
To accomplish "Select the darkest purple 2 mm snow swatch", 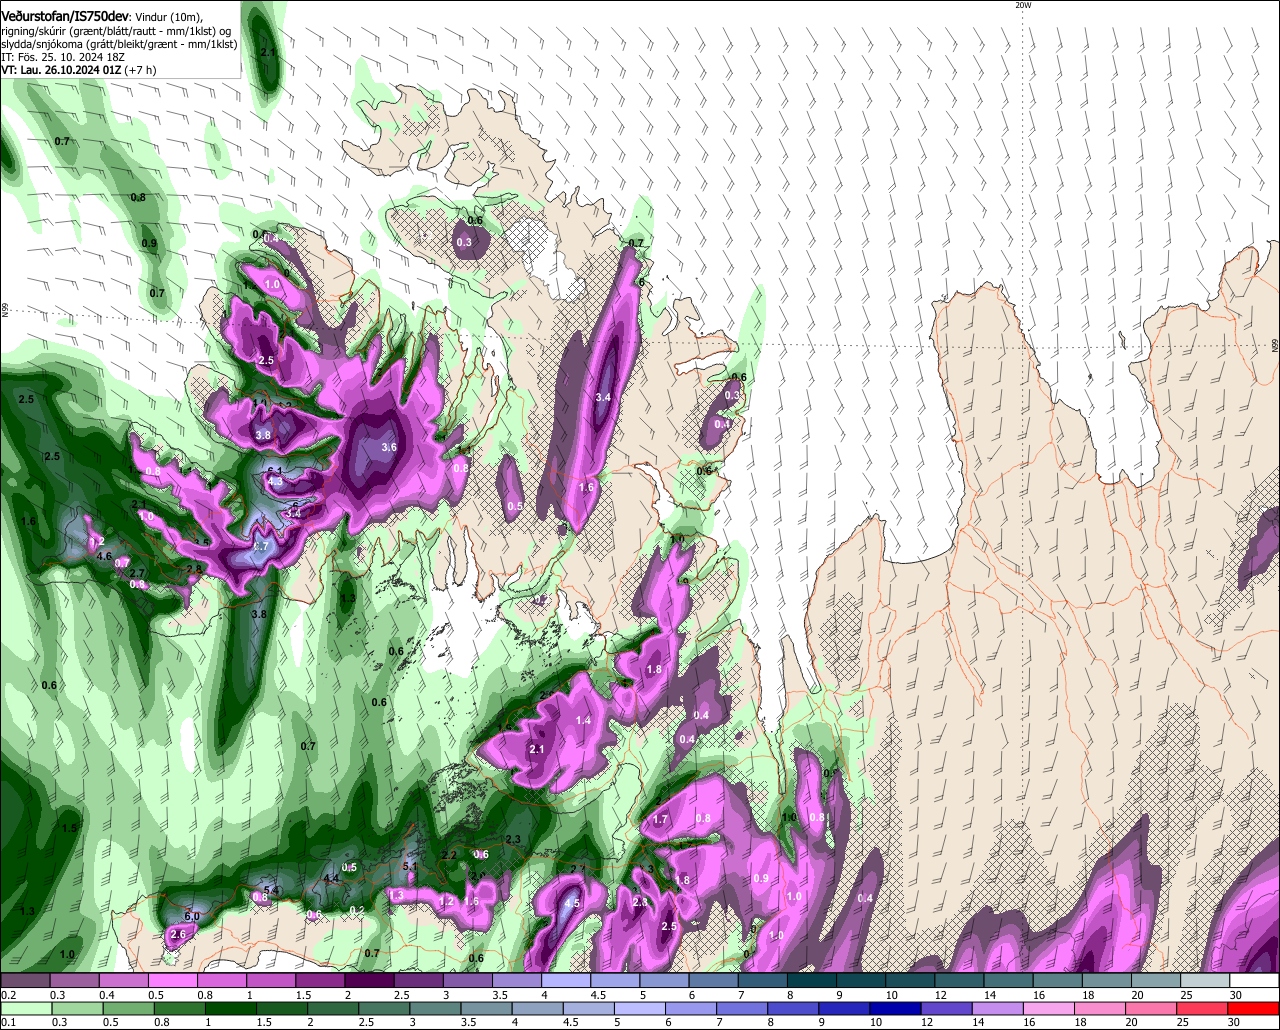I will point(368,980).
